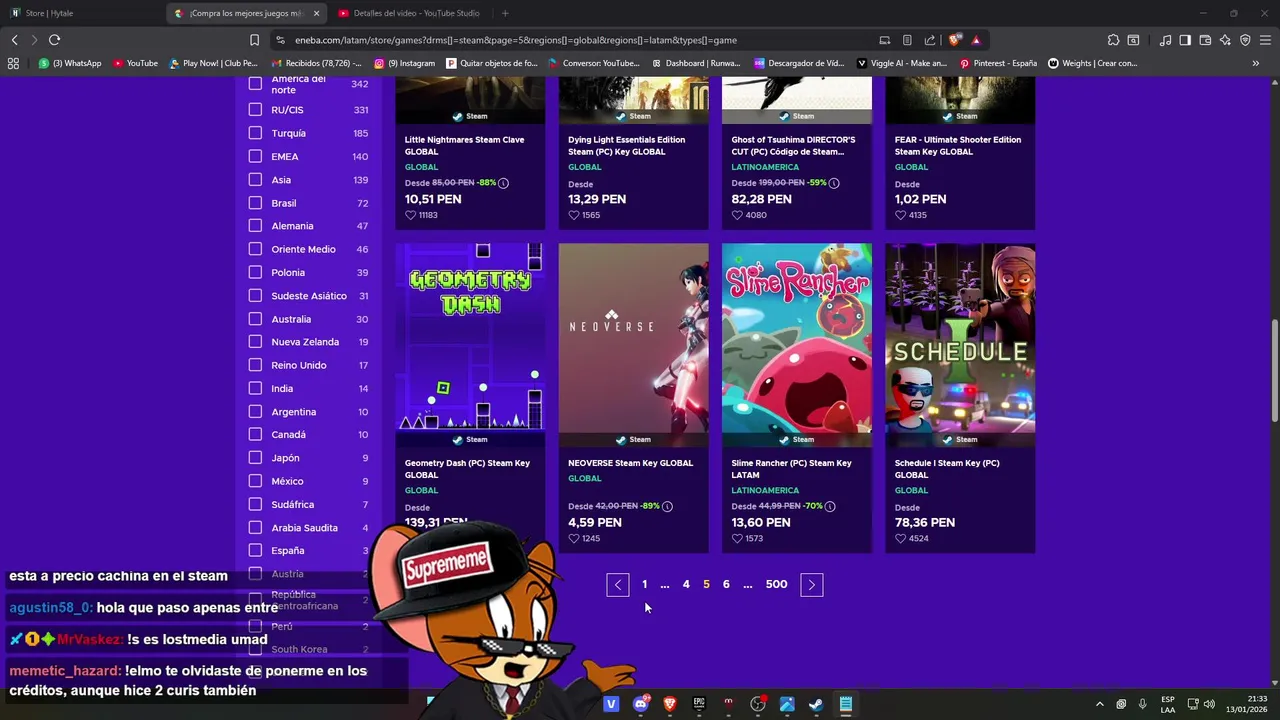Open the Brave Wallet icon

point(1205,40)
